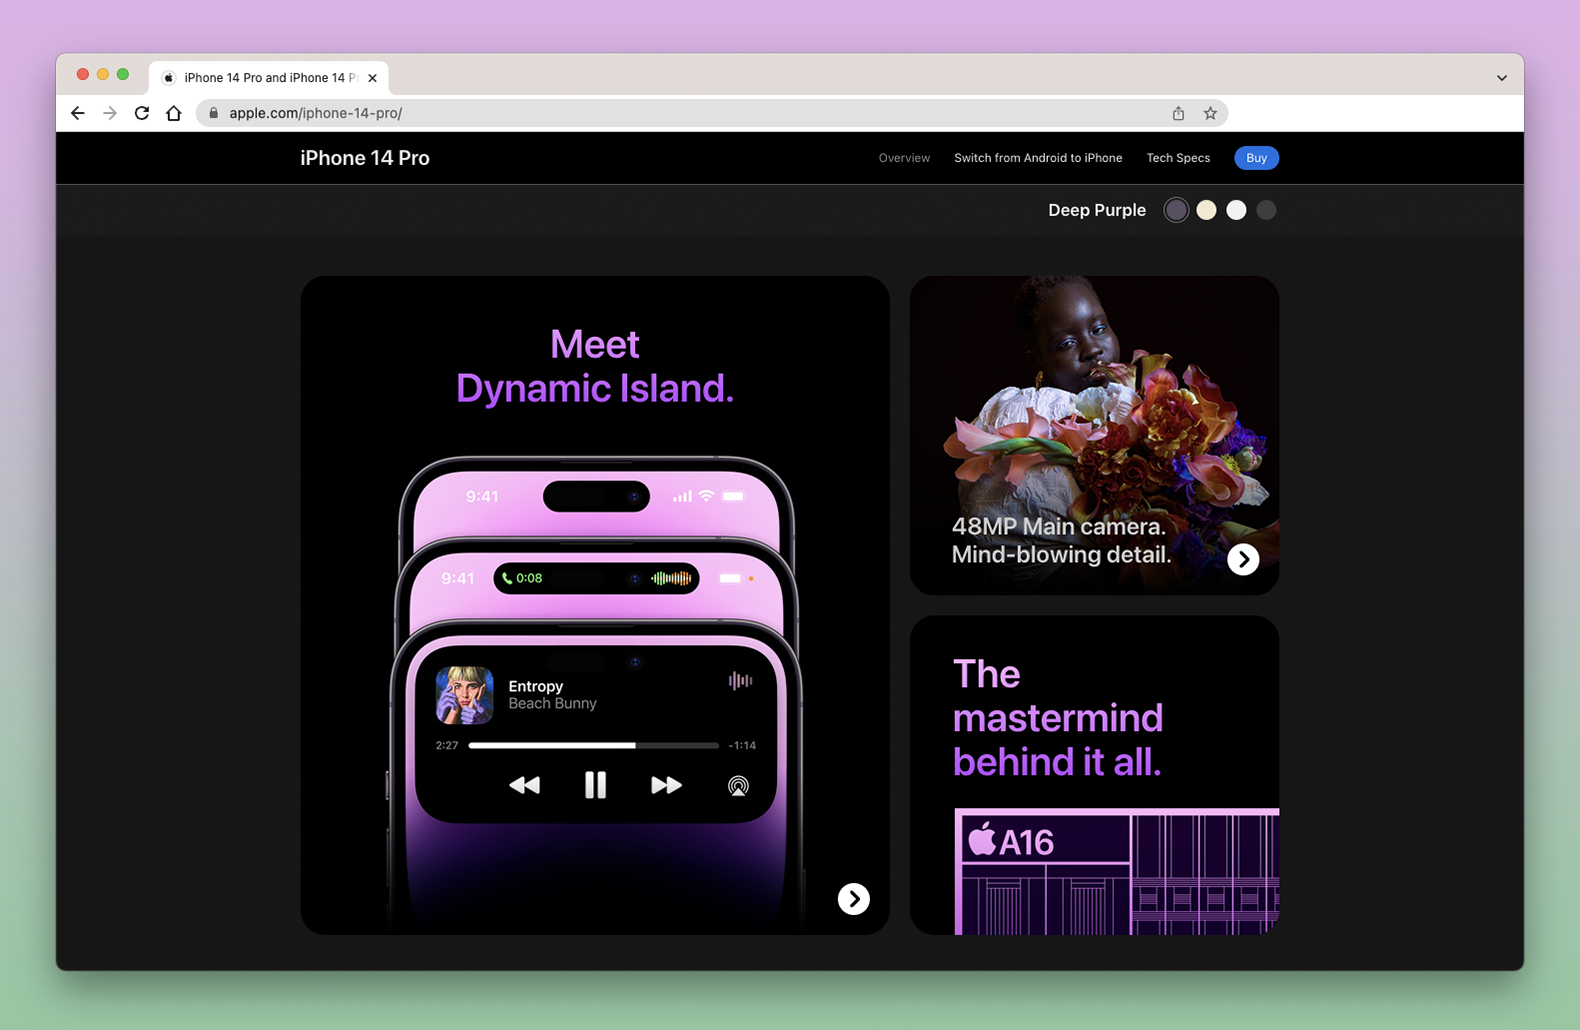
Task: Click the lock icon in the address bar
Action: tap(213, 113)
